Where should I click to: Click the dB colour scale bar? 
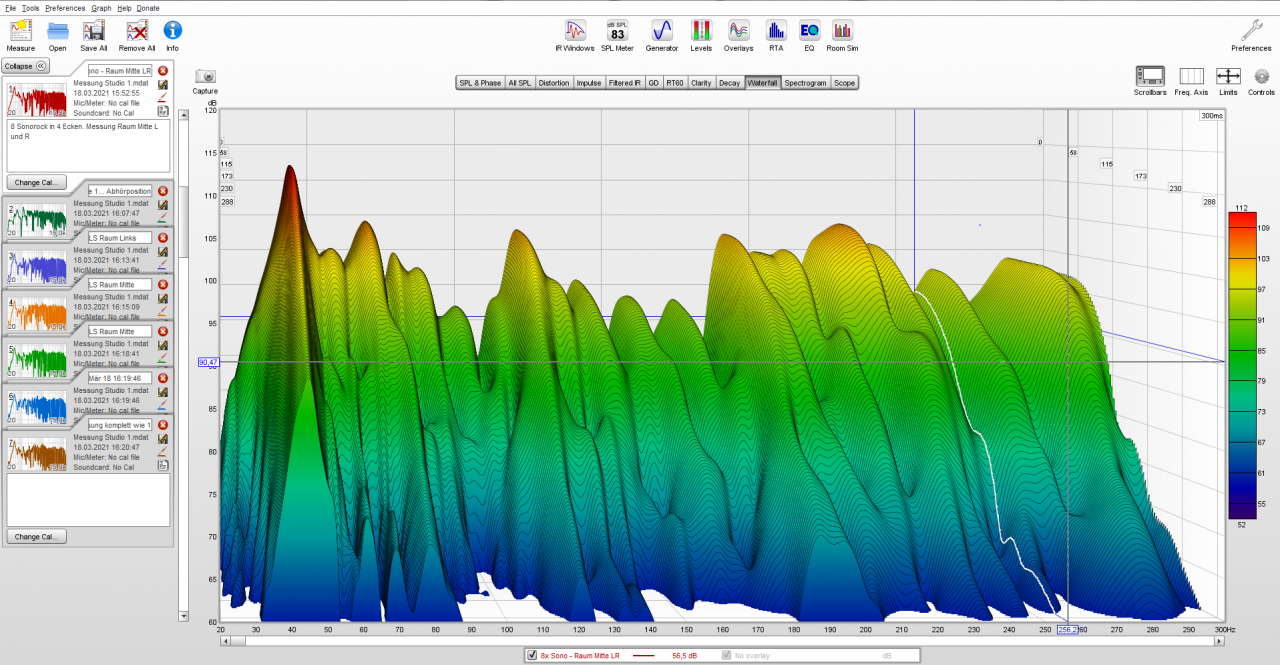(x=1240, y=365)
